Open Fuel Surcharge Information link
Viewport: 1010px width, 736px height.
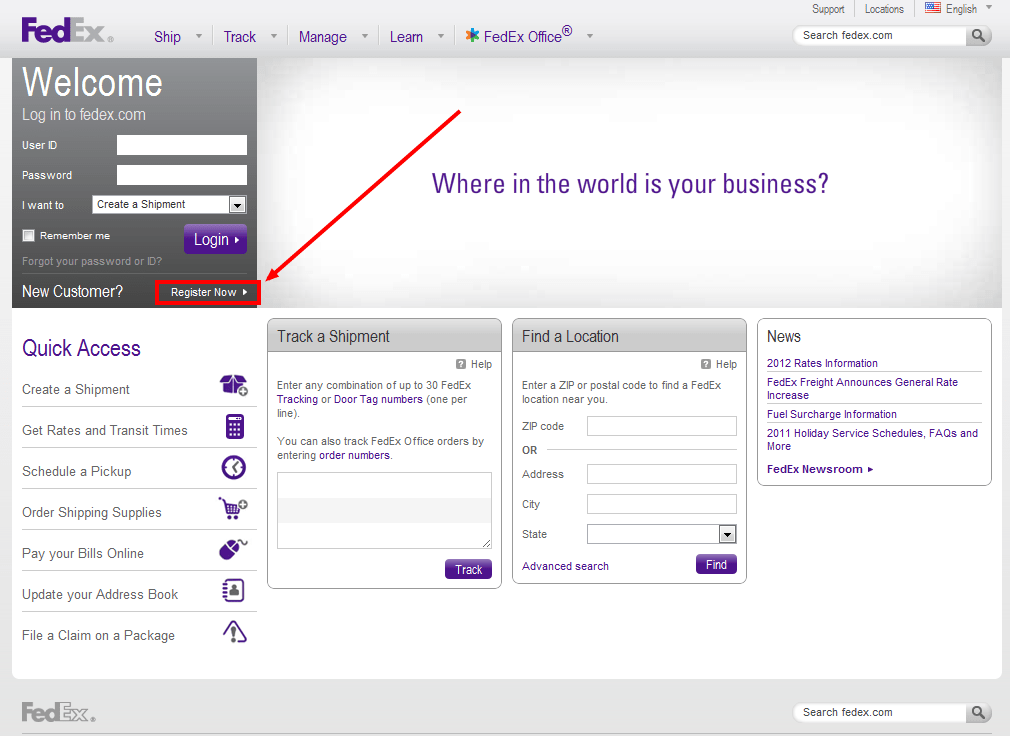click(x=832, y=414)
